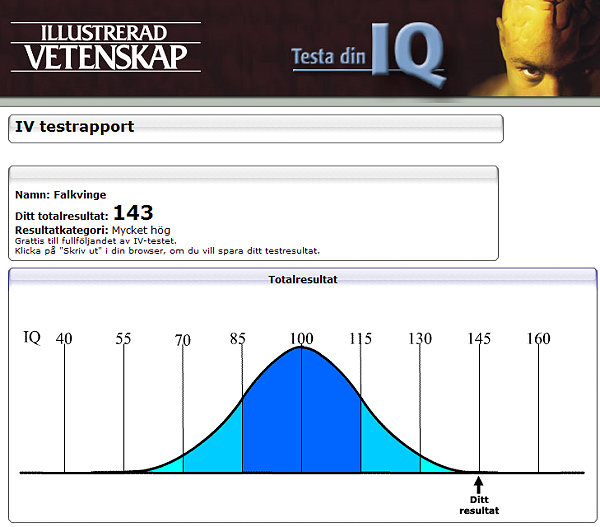Click the 'IQ' axis label on chart

point(32,338)
